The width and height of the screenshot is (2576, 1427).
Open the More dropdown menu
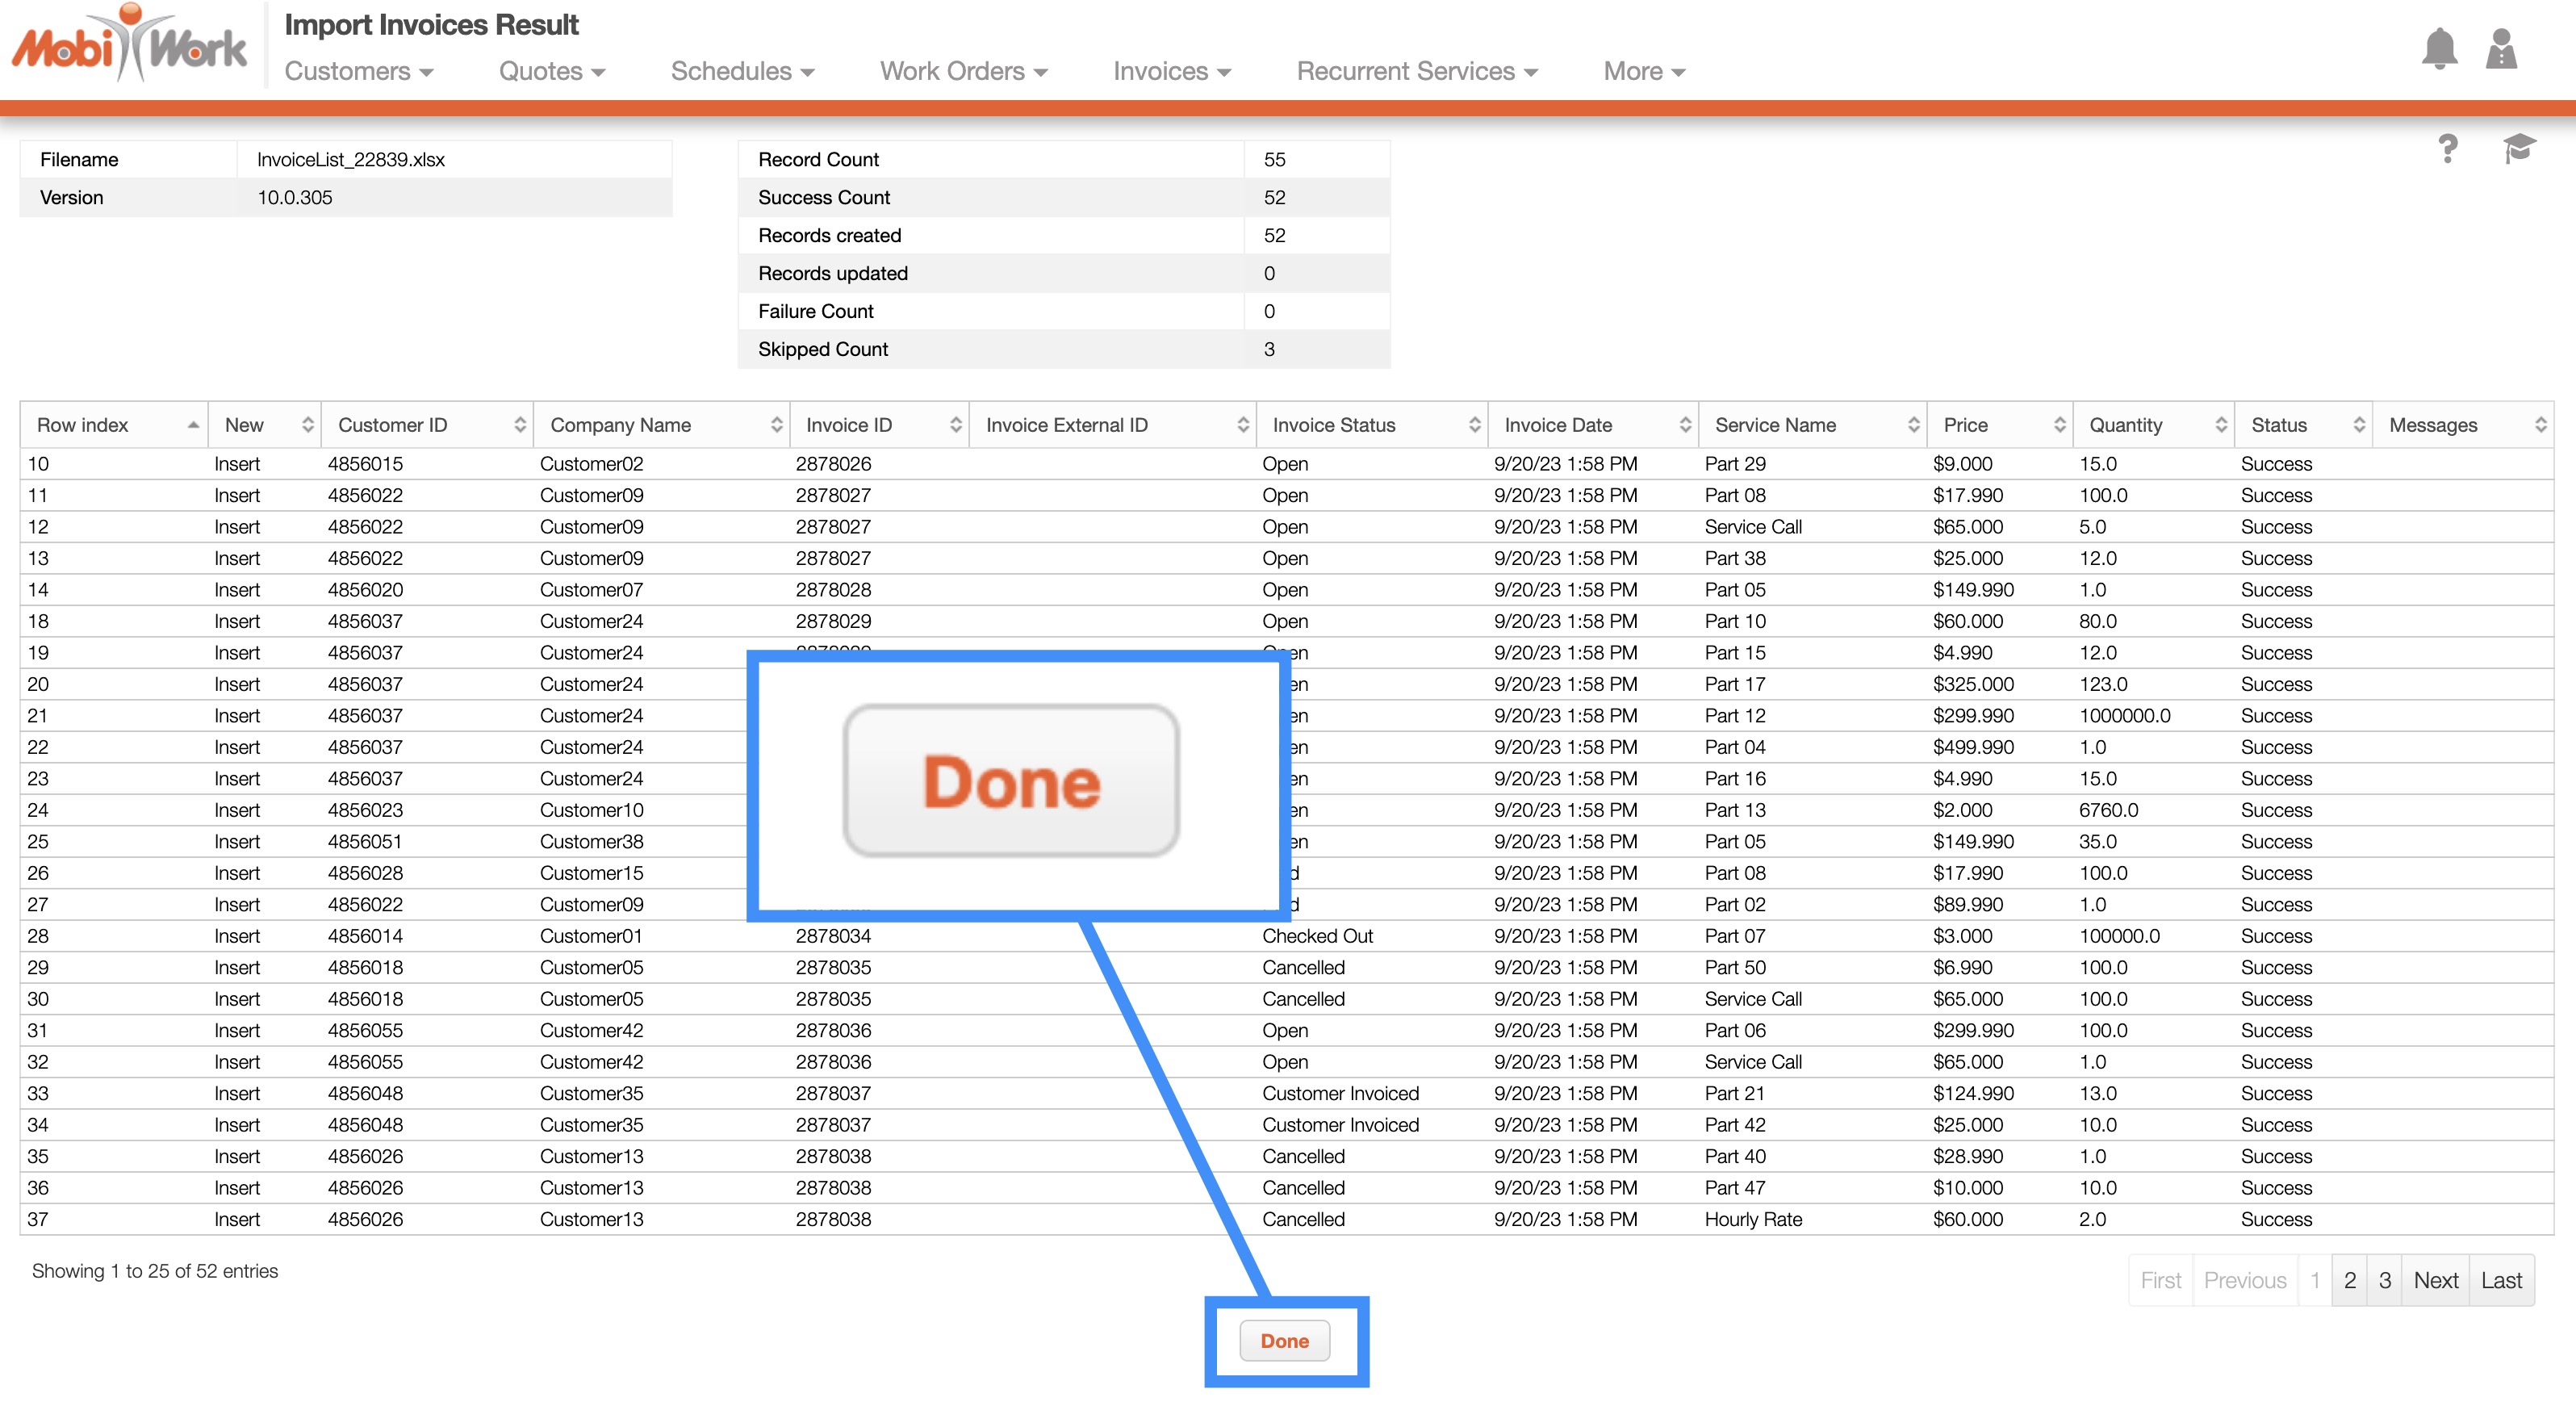pyautogui.click(x=1643, y=71)
